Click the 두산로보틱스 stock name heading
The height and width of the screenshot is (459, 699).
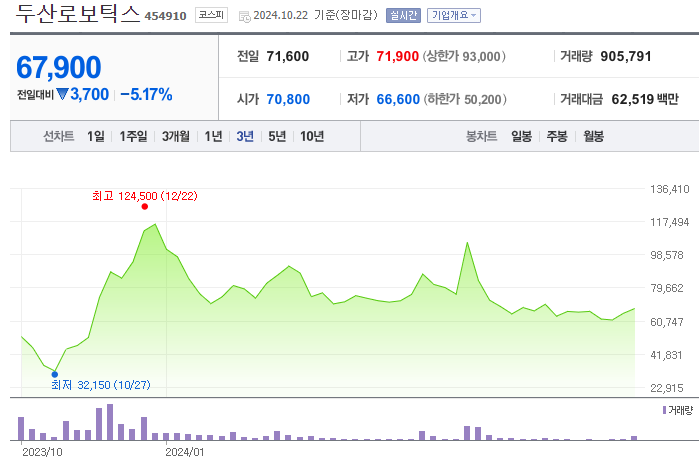(78, 13)
